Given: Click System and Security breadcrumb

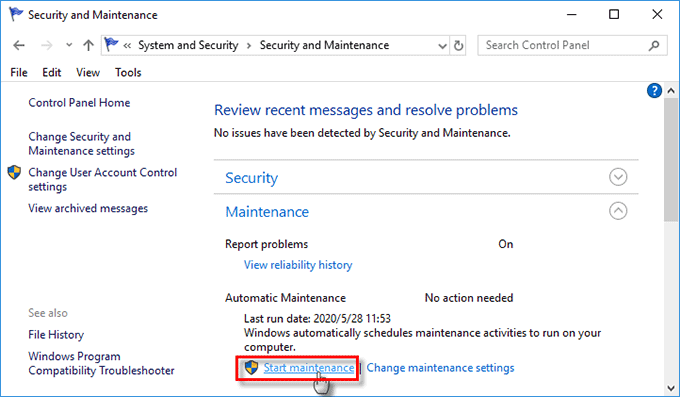Looking at the screenshot, I should click(x=188, y=45).
